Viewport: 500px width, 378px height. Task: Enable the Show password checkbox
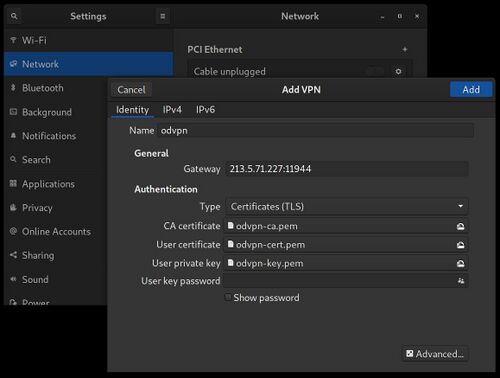point(228,297)
